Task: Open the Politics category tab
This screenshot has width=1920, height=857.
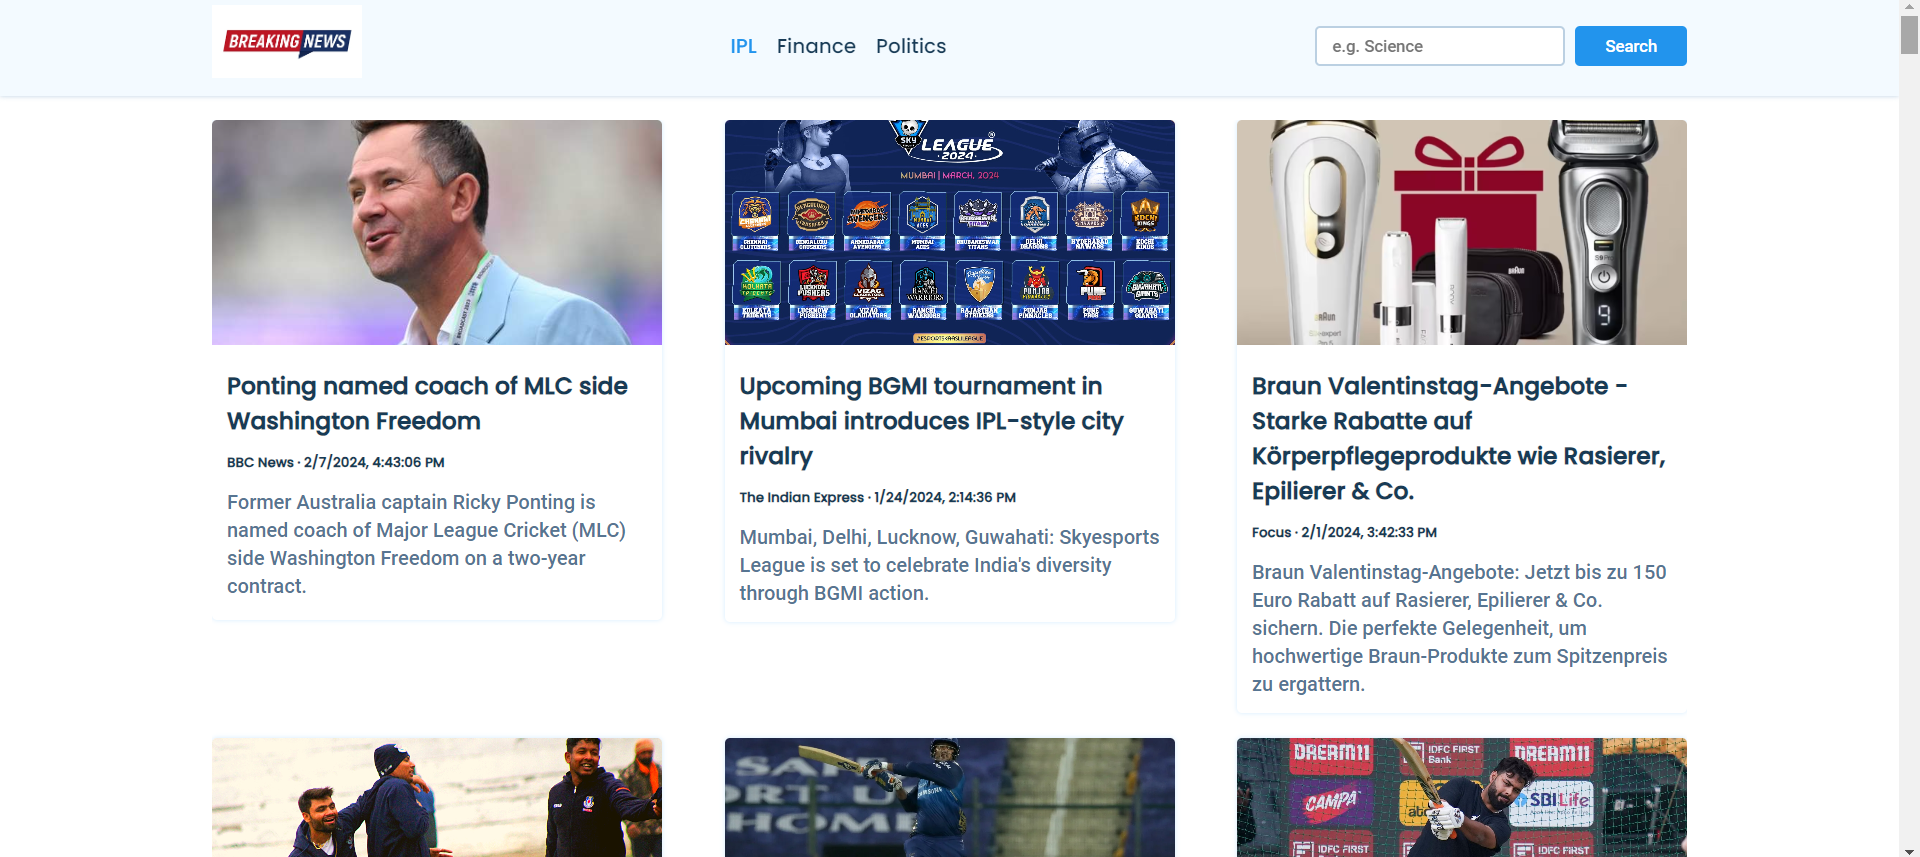Action: click(x=911, y=46)
